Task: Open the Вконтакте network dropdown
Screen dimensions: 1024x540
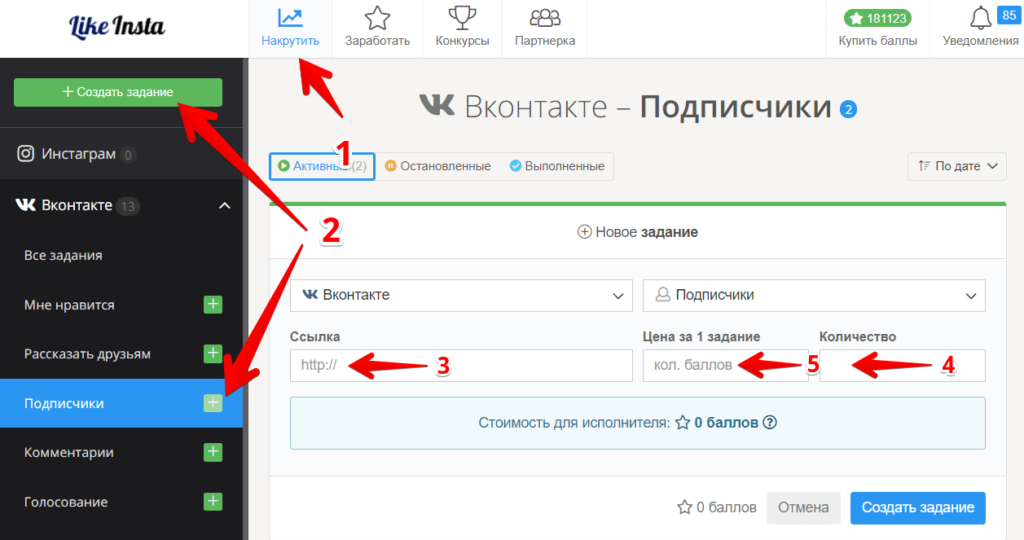Action: point(461,295)
